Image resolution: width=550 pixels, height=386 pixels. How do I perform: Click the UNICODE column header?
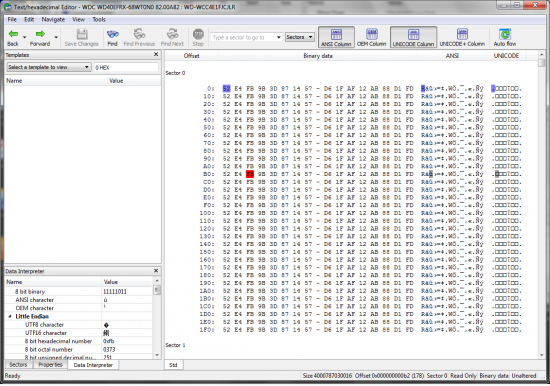[506, 56]
